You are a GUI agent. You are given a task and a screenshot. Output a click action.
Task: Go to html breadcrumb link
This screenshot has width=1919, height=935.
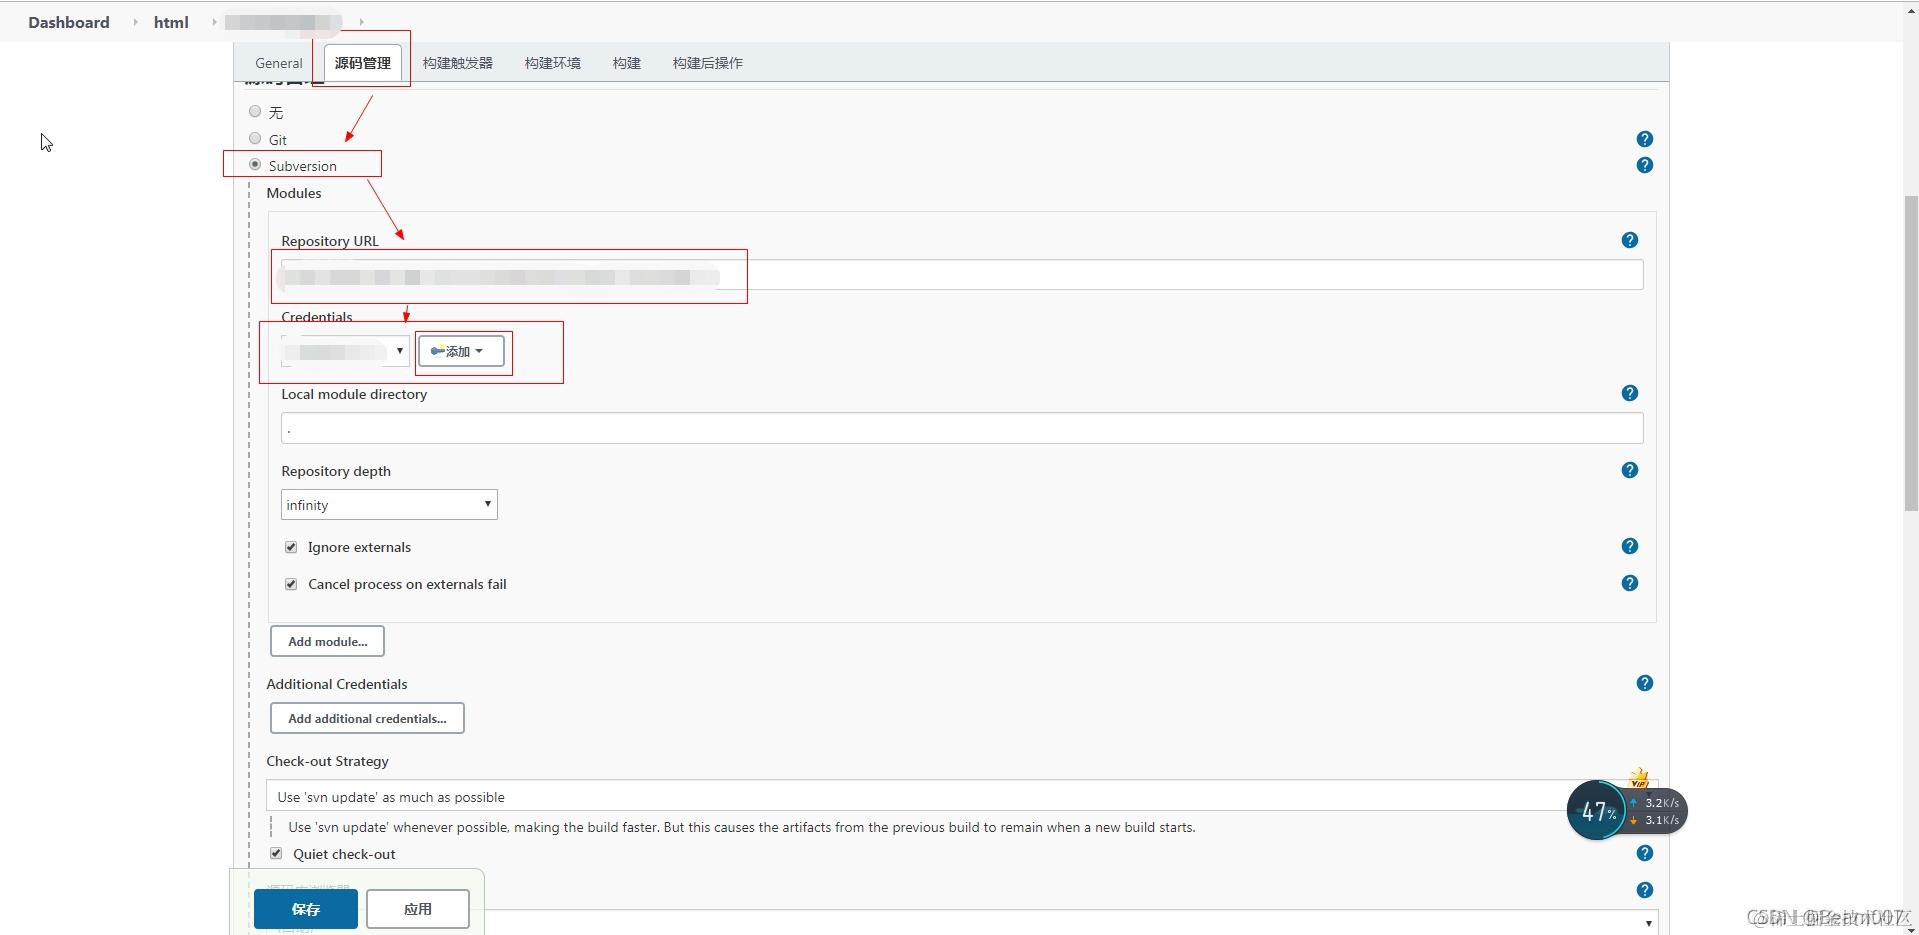tap(171, 22)
